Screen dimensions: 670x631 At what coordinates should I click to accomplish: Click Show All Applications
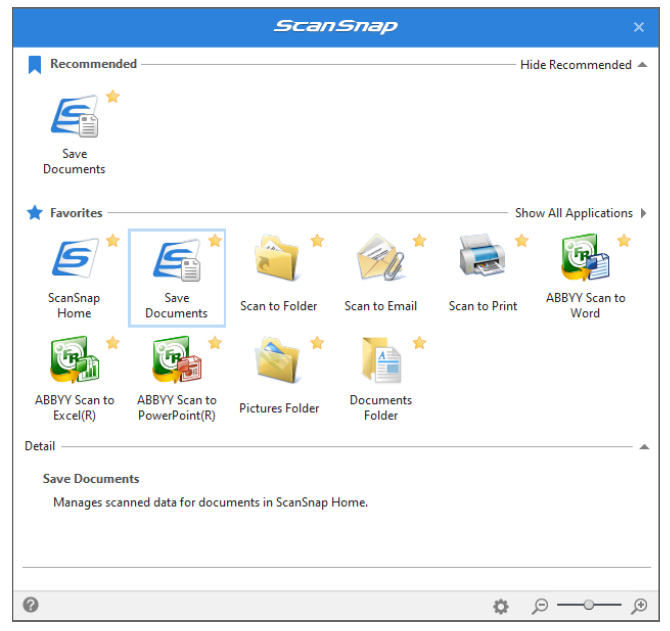[x=573, y=213]
